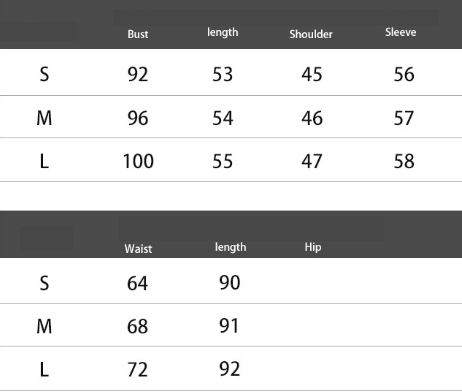The image size is (462, 392).
Task: Select bust value 92 for size S
Action: pos(138,74)
